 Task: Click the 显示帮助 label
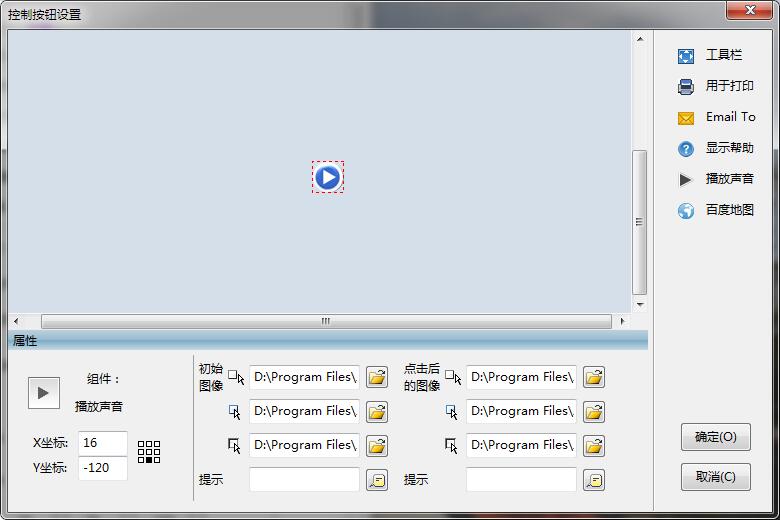coord(729,148)
